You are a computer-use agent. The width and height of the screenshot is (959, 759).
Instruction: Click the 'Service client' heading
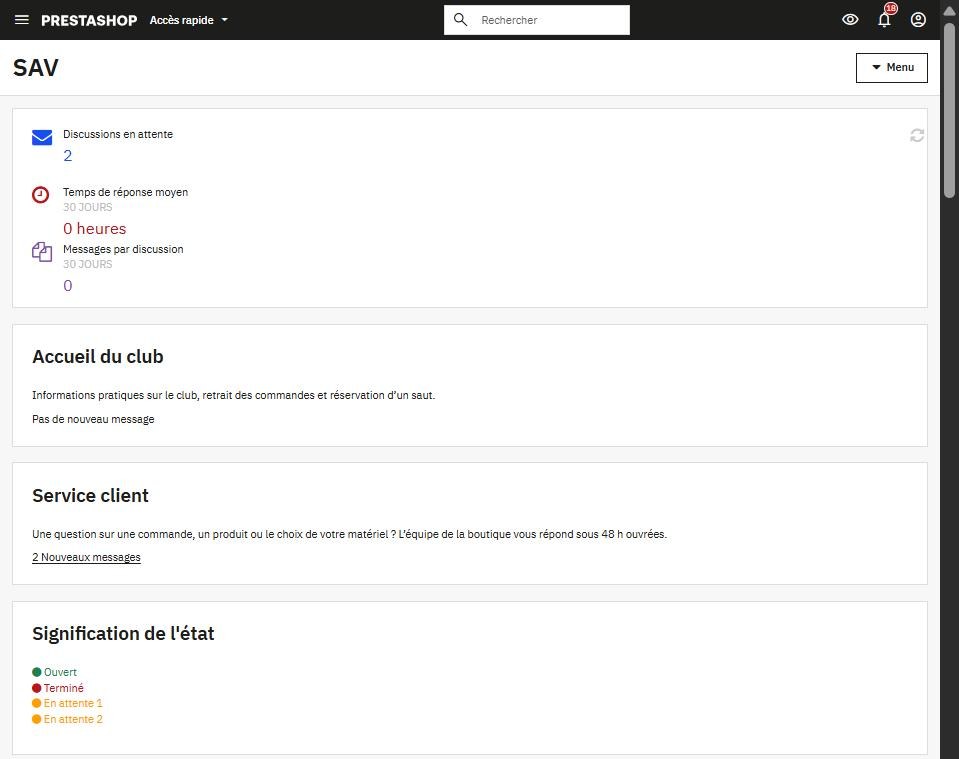tap(90, 495)
